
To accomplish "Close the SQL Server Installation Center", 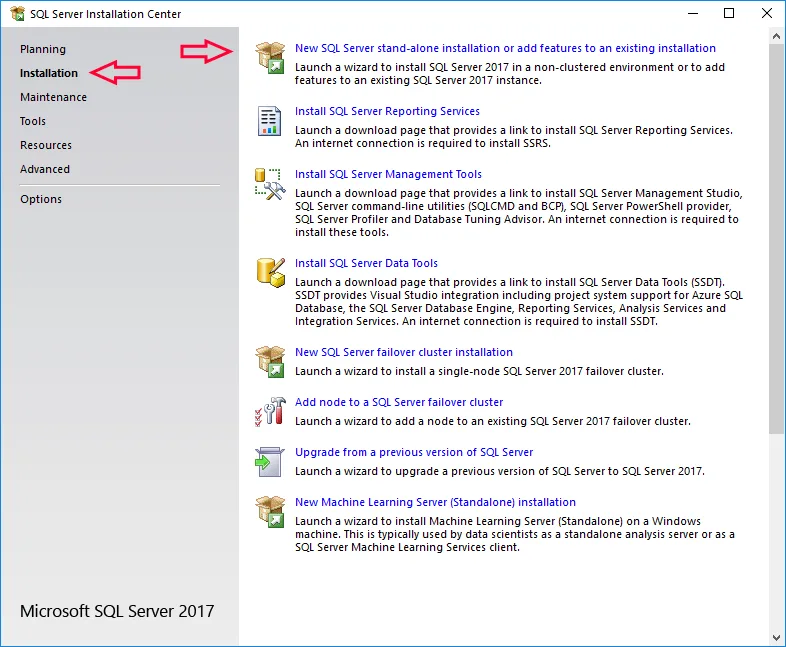I will [766, 14].
